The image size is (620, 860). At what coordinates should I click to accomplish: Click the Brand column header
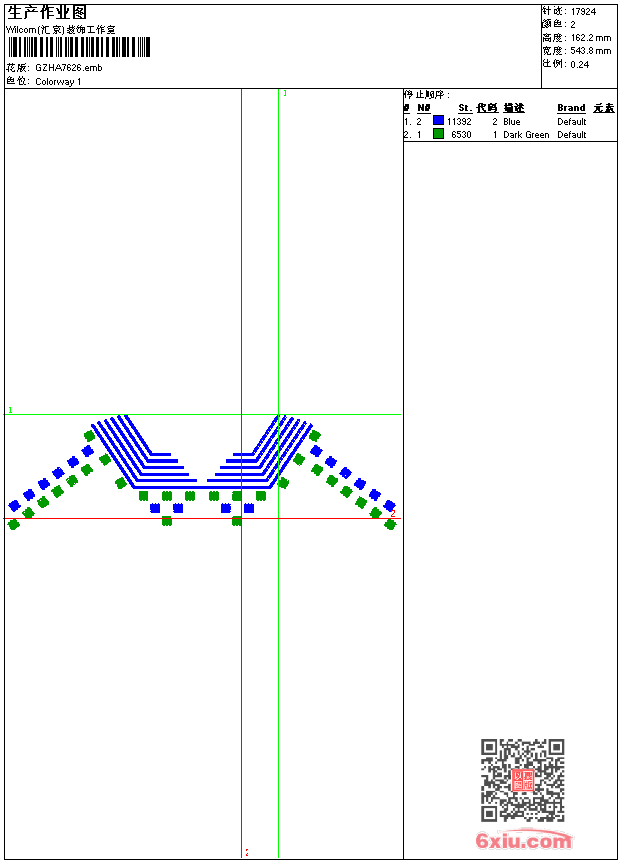point(571,108)
